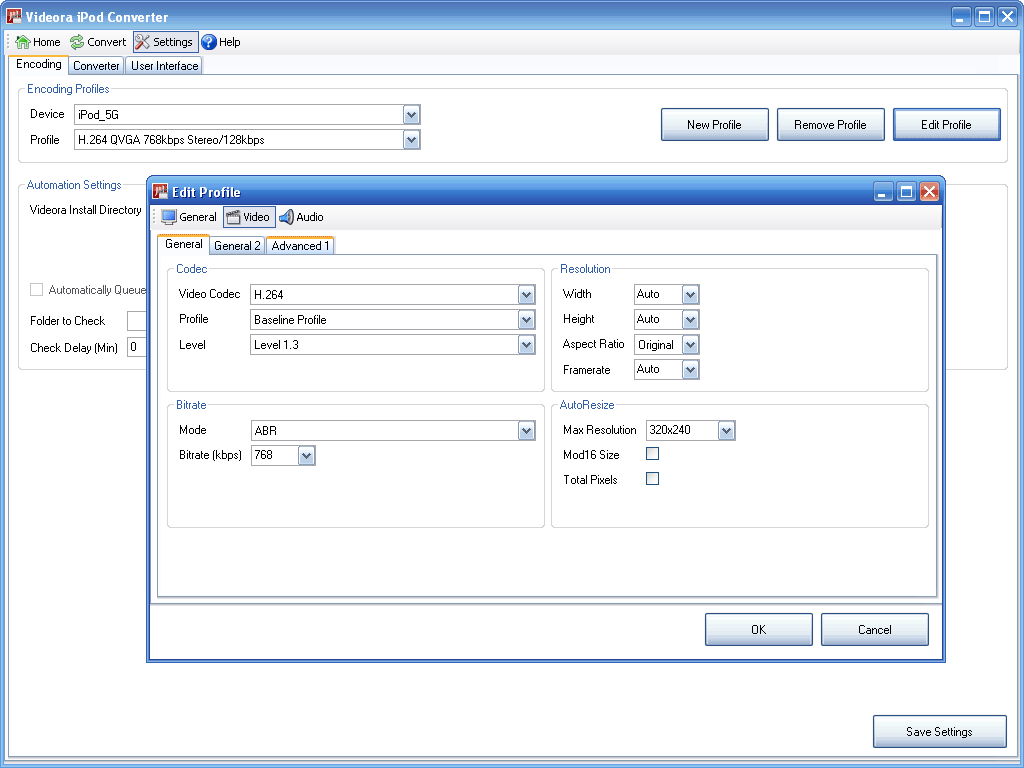Screen dimensions: 1024x768
Task: Switch to the Converter tab
Action: [x=96, y=65]
